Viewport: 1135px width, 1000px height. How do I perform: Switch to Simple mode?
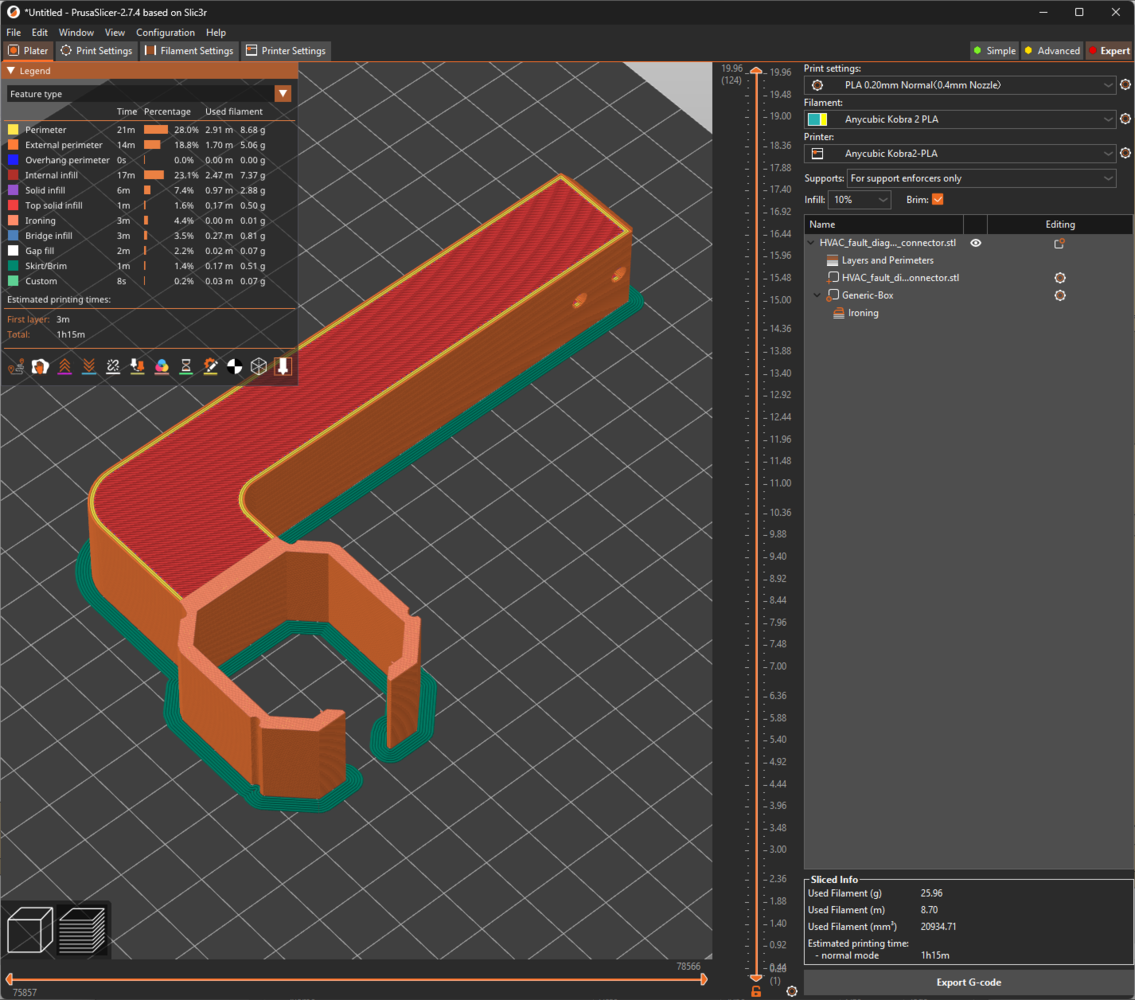pyautogui.click(x=994, y=51)
